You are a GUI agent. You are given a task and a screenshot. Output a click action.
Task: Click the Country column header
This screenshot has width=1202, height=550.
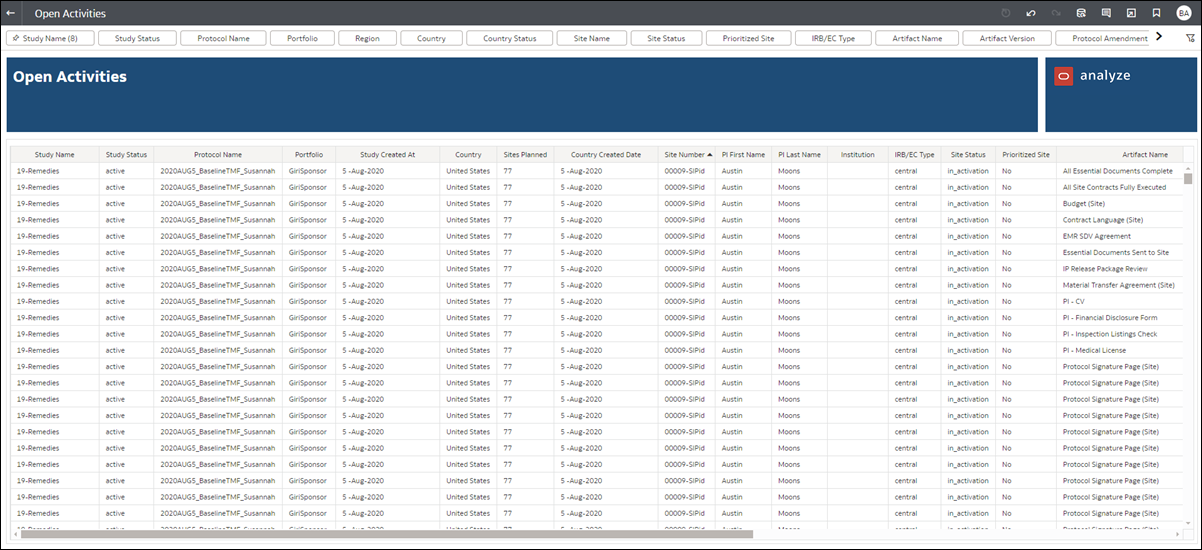[468, 155]
